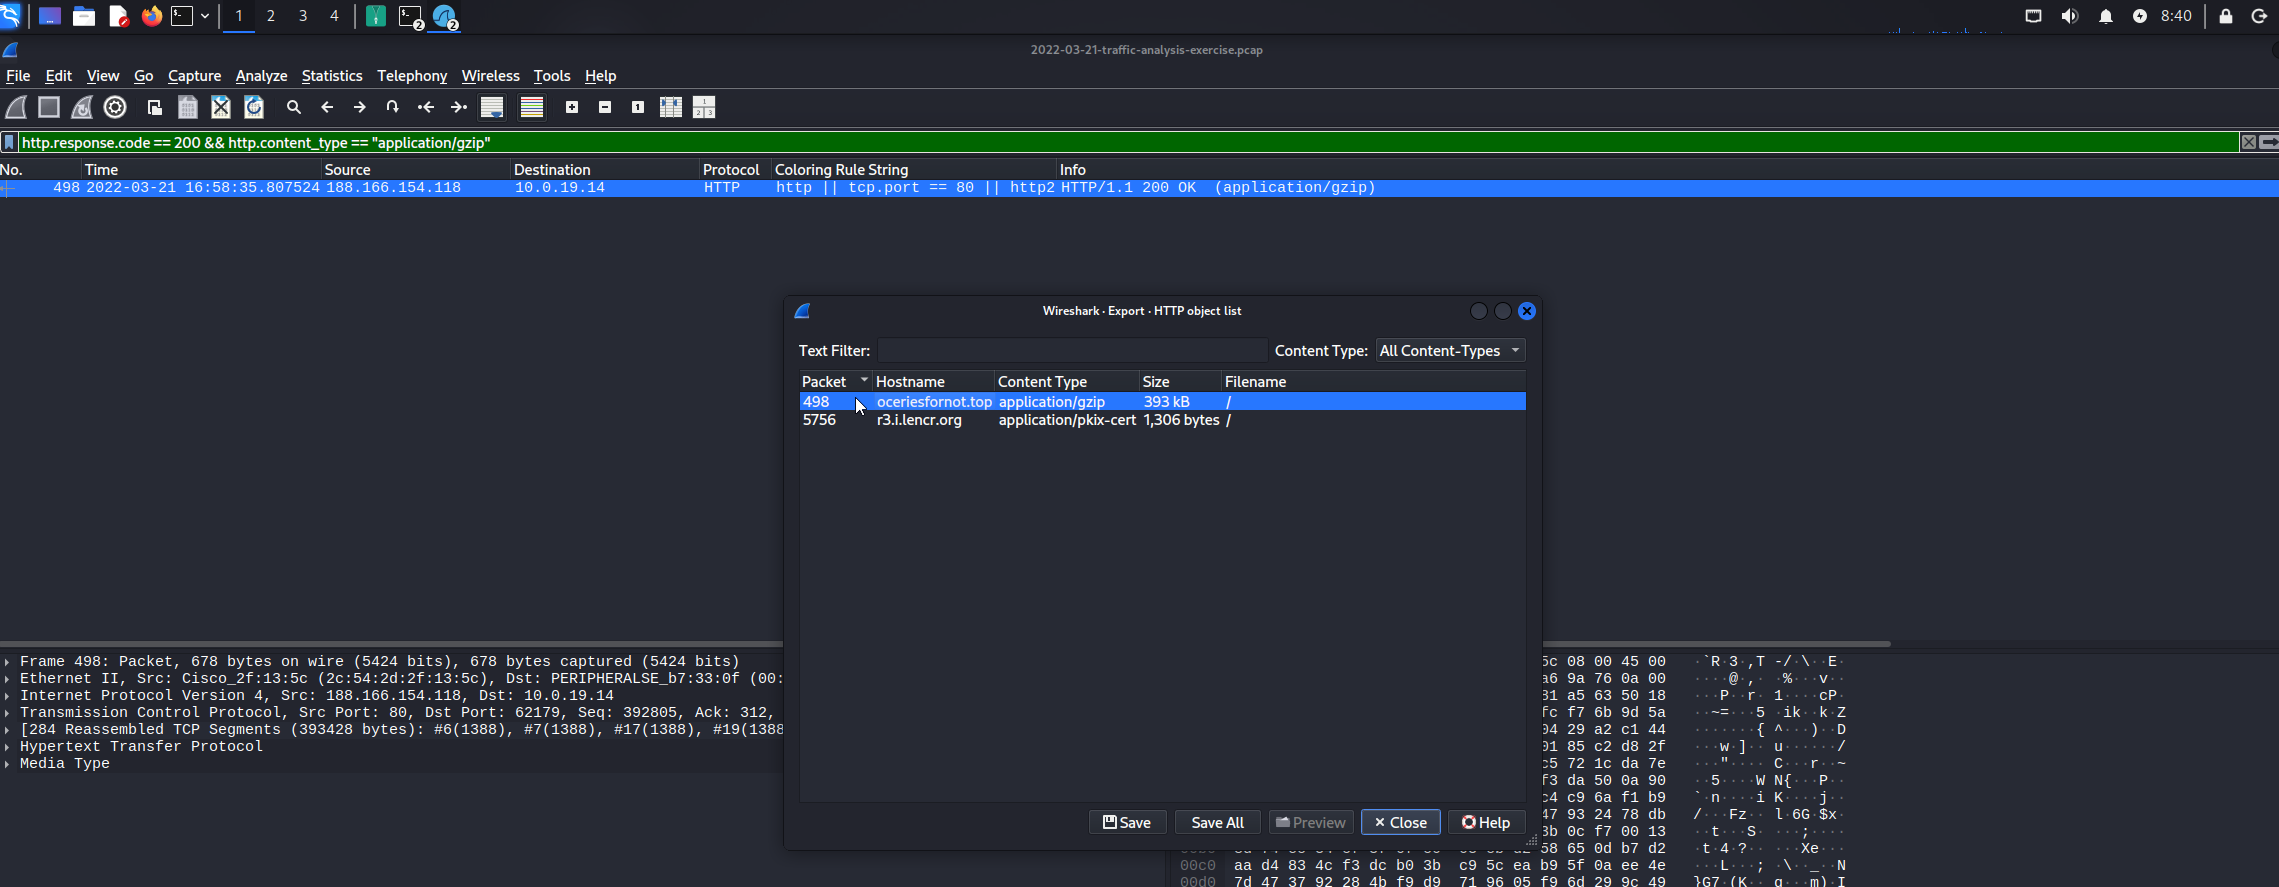The image size is (2279, 887).
Task: Sort objects by Packet column header
Action: tap(835, 381)
